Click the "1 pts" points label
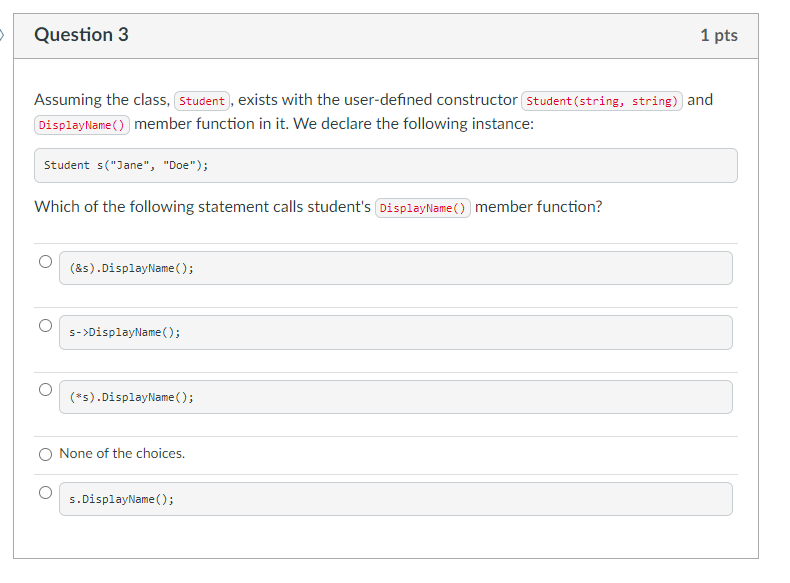The image size is (790, 583). pyautogui.click(x=718, y=36)
